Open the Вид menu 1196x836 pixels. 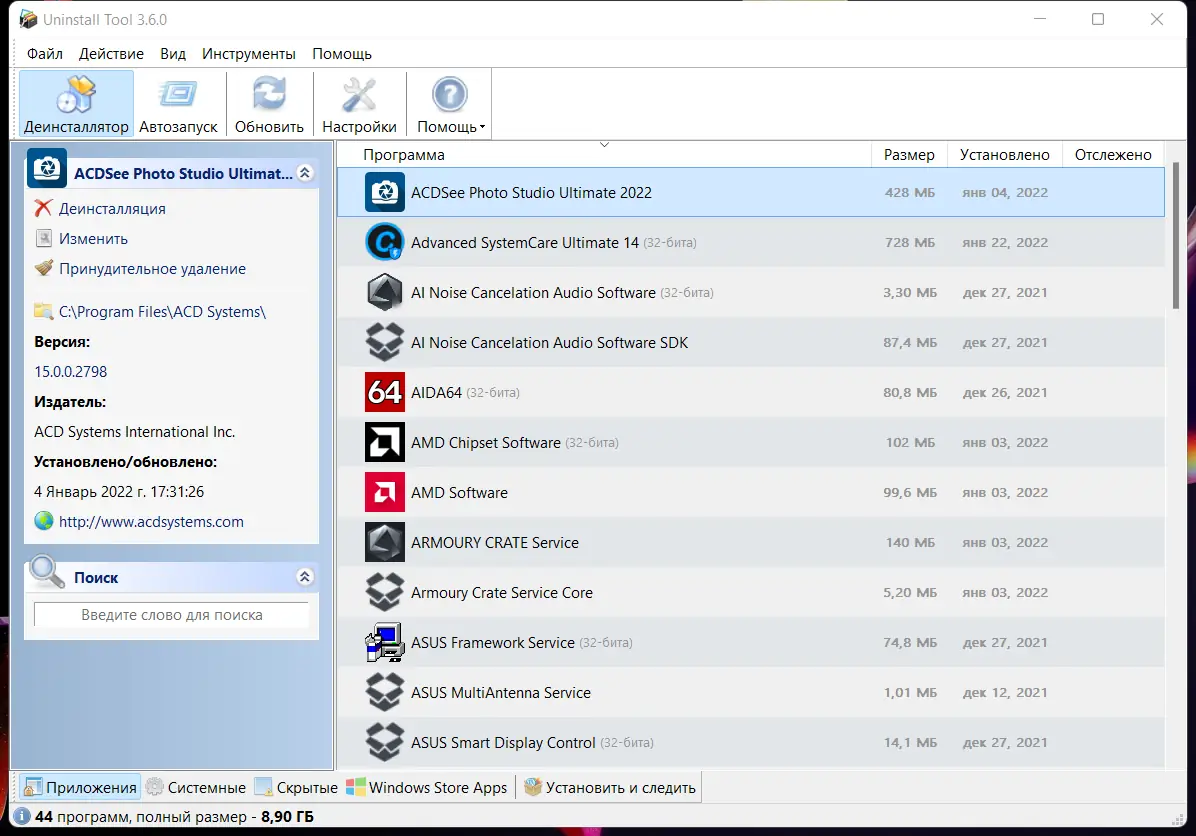173,53
